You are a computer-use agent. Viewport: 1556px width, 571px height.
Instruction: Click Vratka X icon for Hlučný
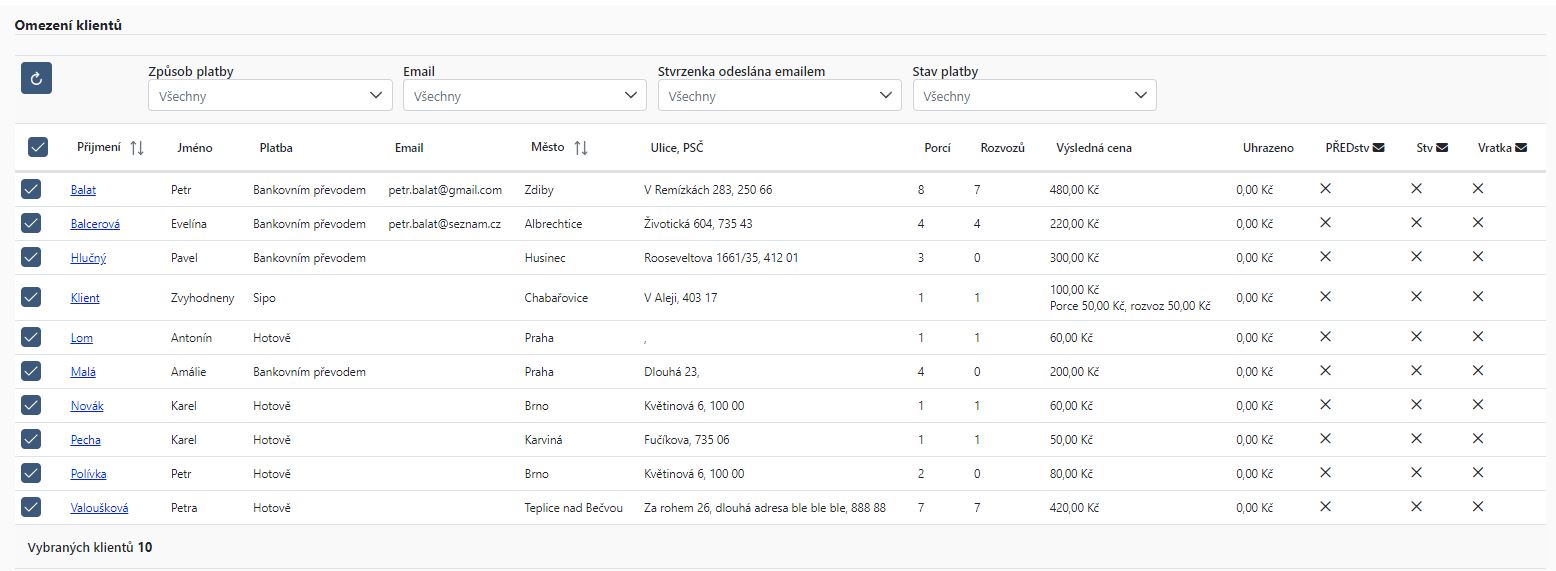(1478, 257)
